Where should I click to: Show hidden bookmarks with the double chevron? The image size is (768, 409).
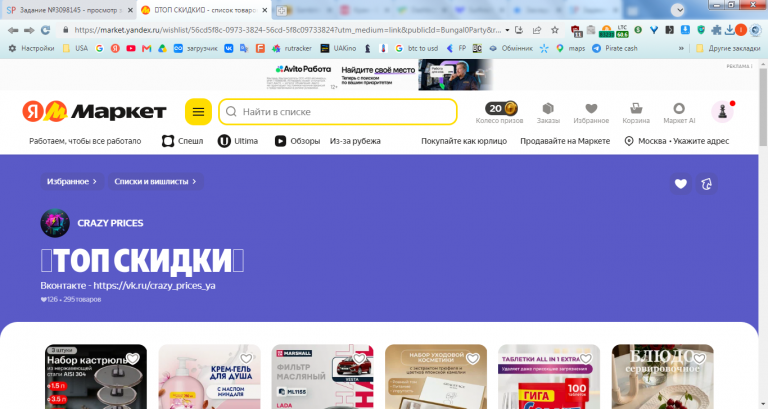click(x=681, y=48)
